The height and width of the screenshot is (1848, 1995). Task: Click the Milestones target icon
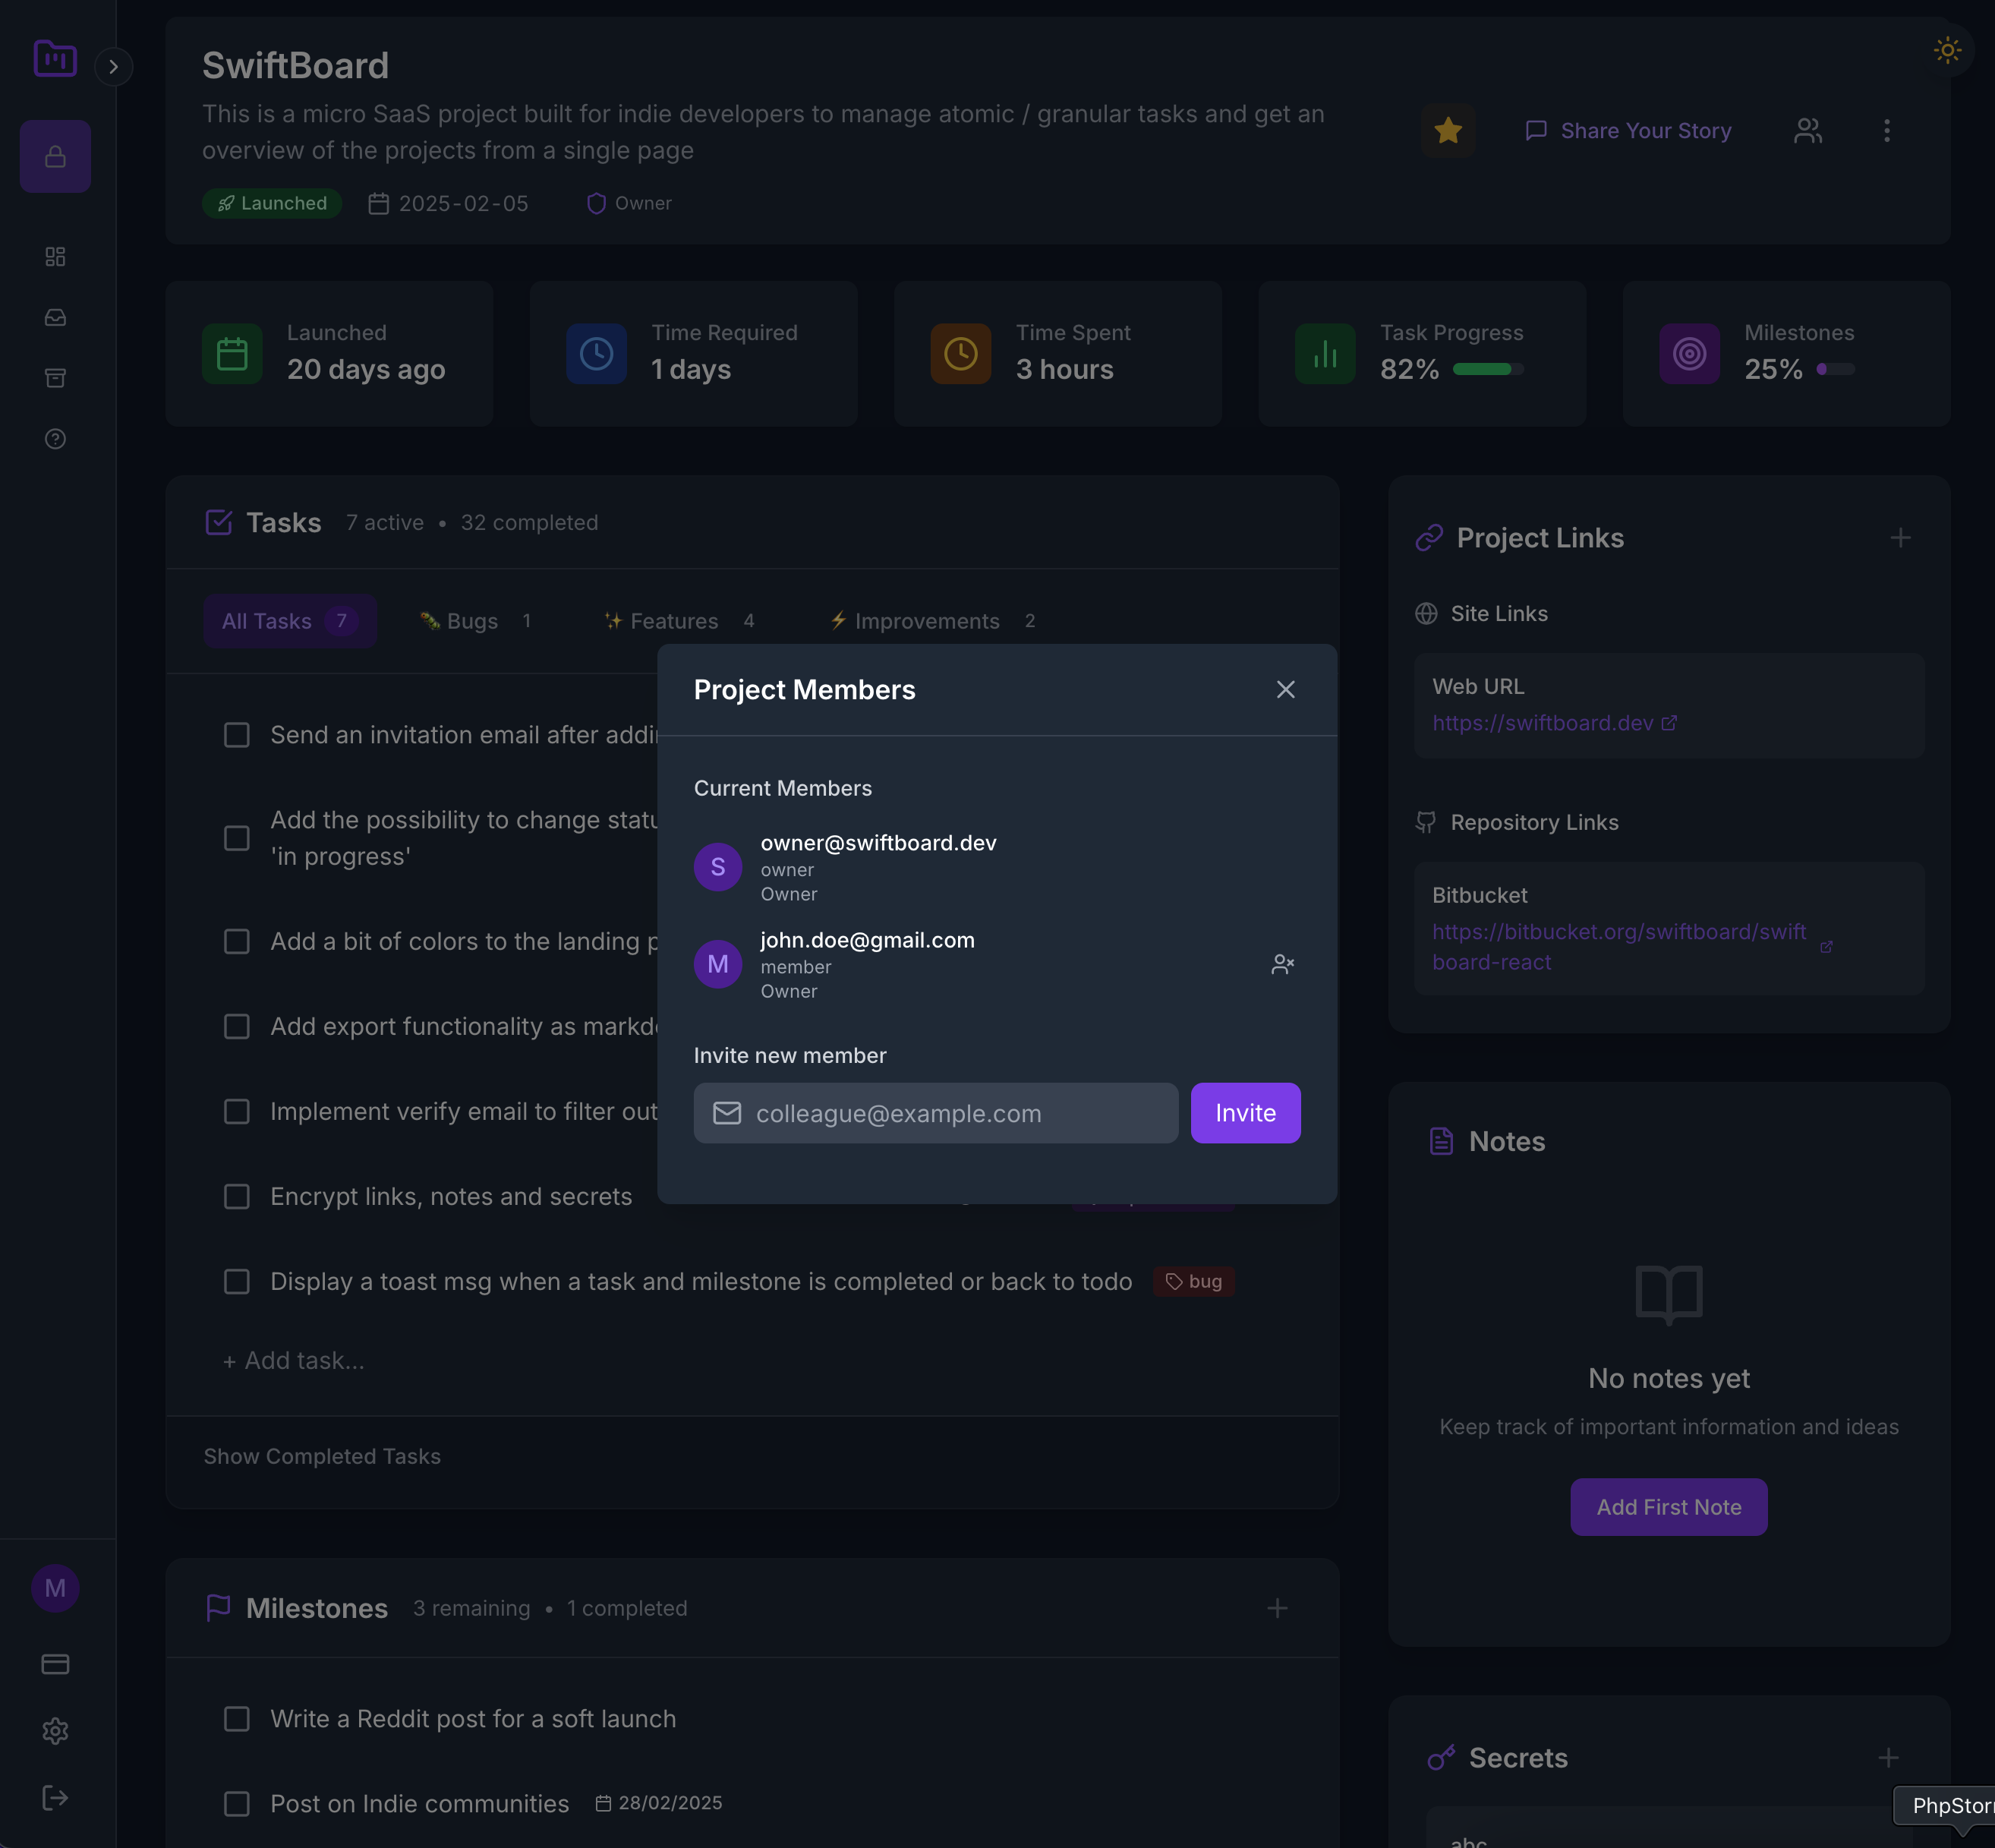click(1690, 354)
